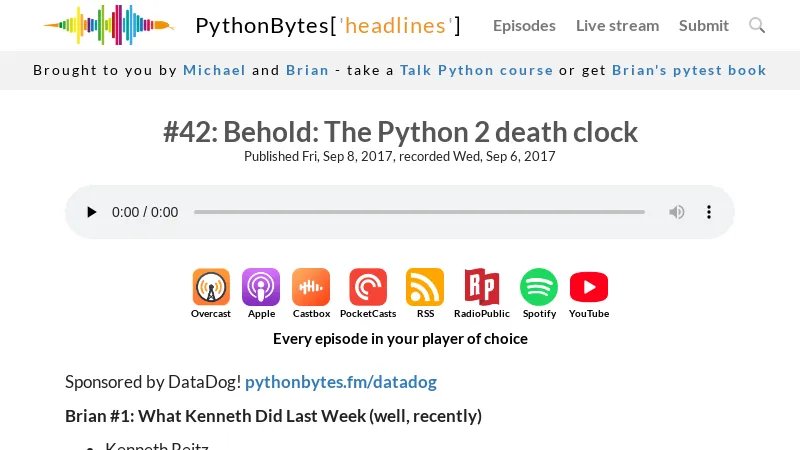The height and width of the screenshot is (450, 800).
Task: Open the Spotify icon
Action: [x=539, y=288]
